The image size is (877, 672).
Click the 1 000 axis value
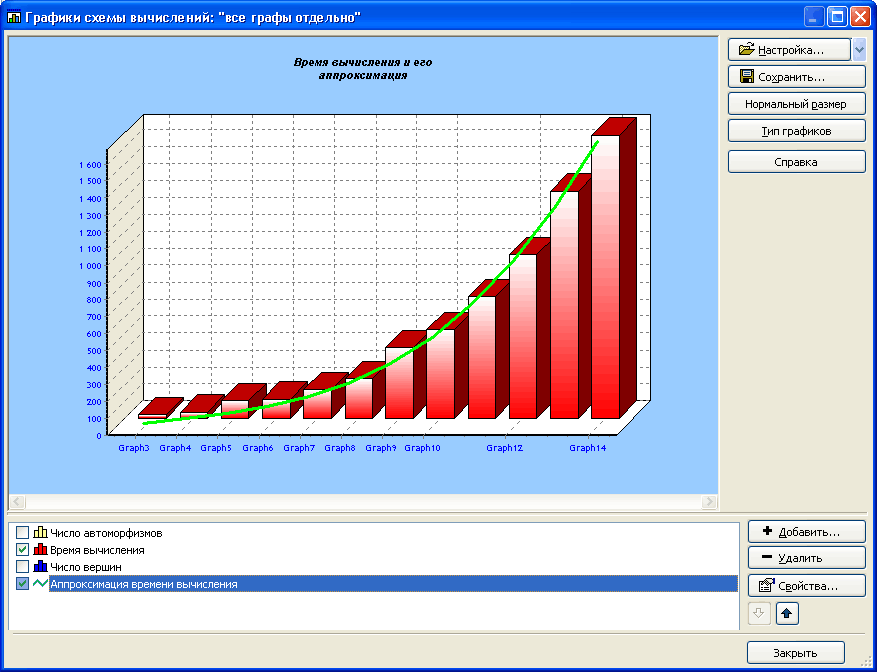pos(91,266)
